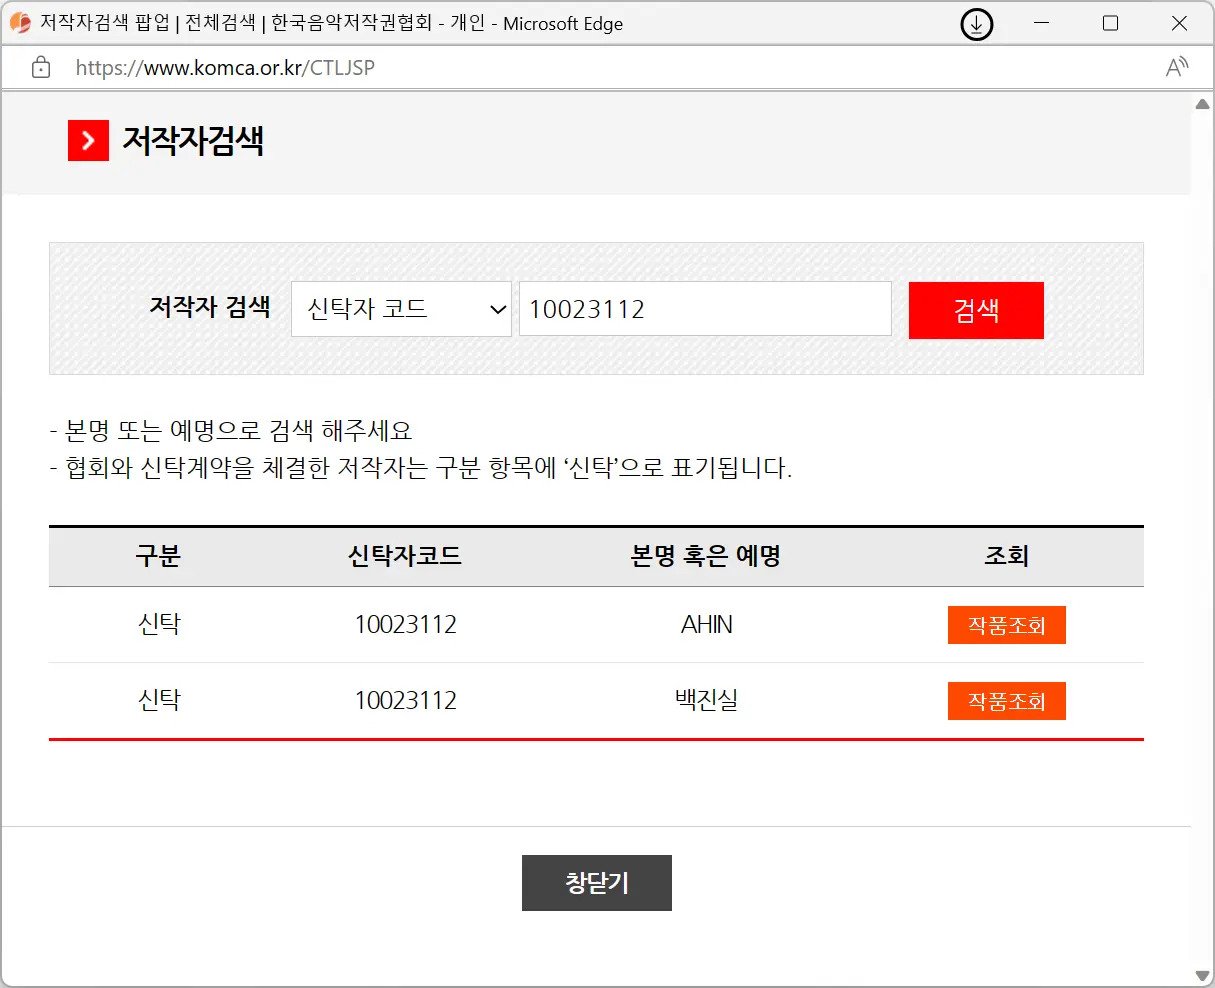The height and width of the screenshot is (988, 1215).
Task: Select the komca.or.kr URL text
Action: pos(225,68)
